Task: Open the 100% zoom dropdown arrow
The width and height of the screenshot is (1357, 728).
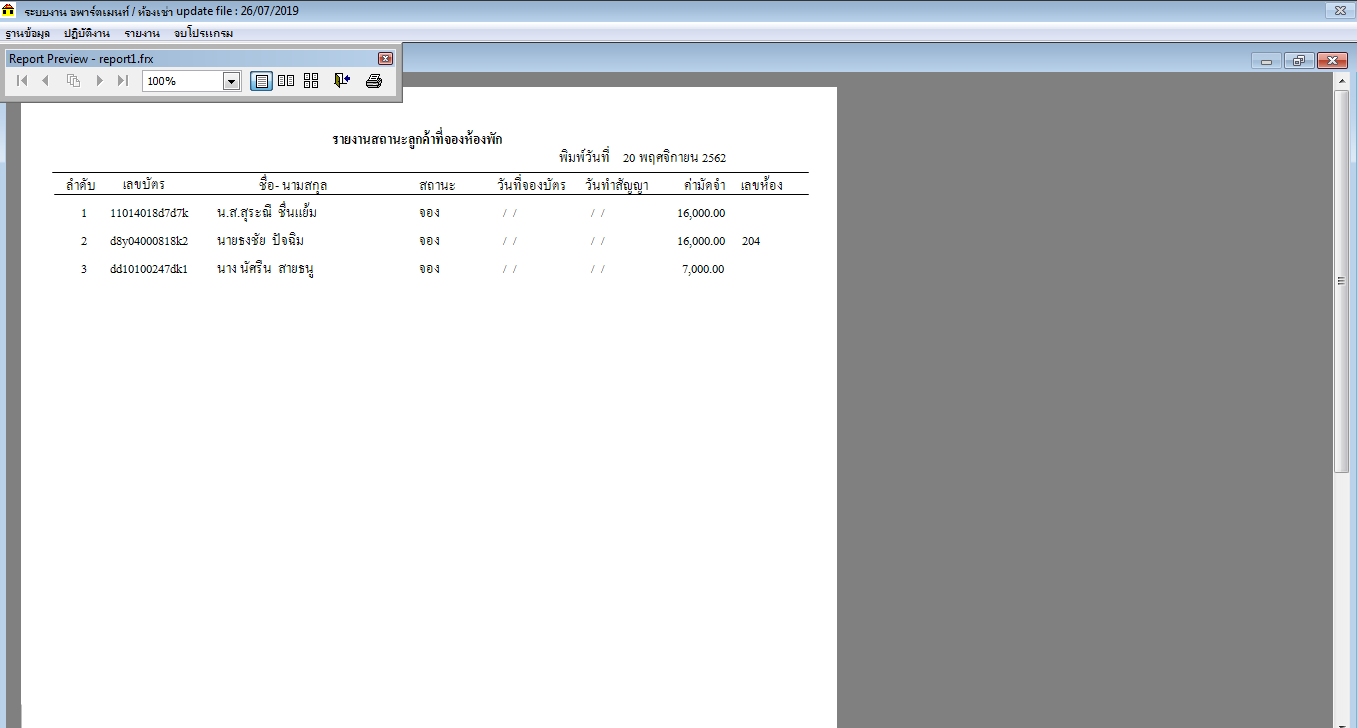Action: pos(231,81)
